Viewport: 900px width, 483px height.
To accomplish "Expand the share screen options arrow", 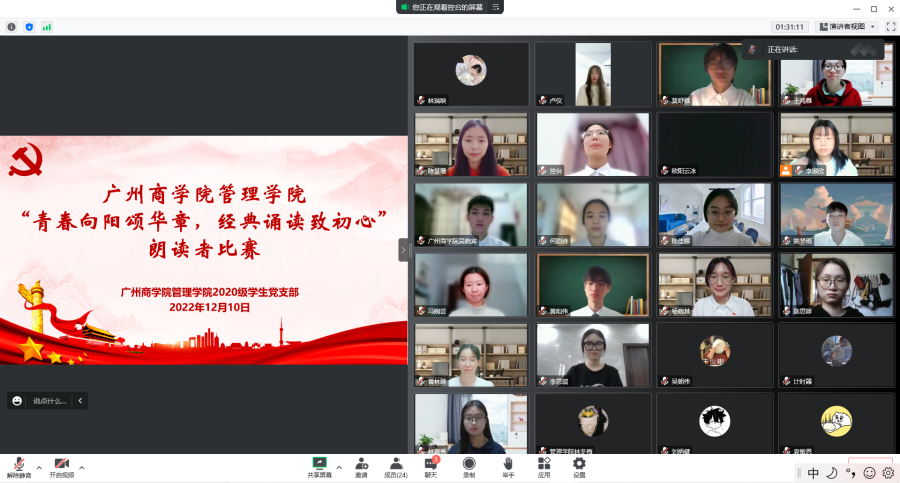I will tap(339, 467).
